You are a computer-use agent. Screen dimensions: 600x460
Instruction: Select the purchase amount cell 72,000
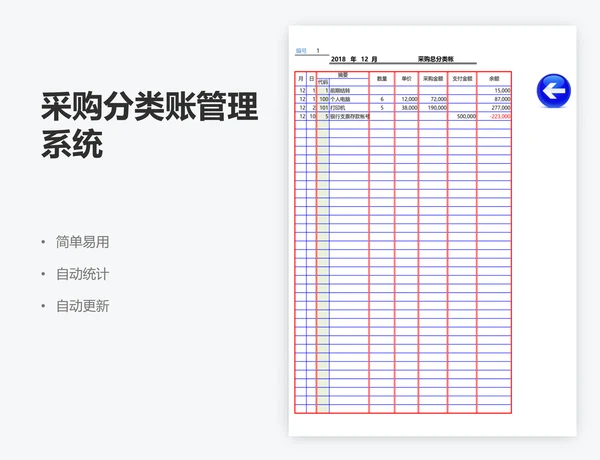(x=433, y=99)
